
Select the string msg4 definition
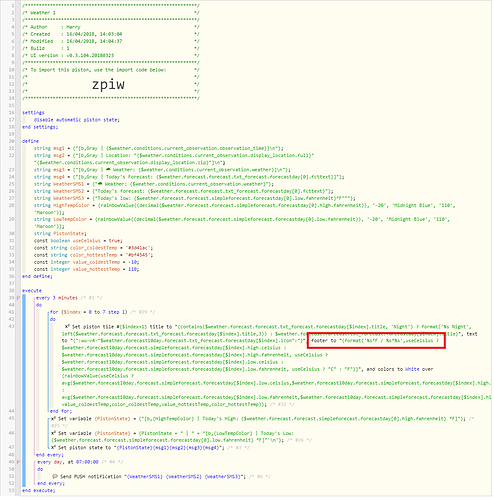189,177
